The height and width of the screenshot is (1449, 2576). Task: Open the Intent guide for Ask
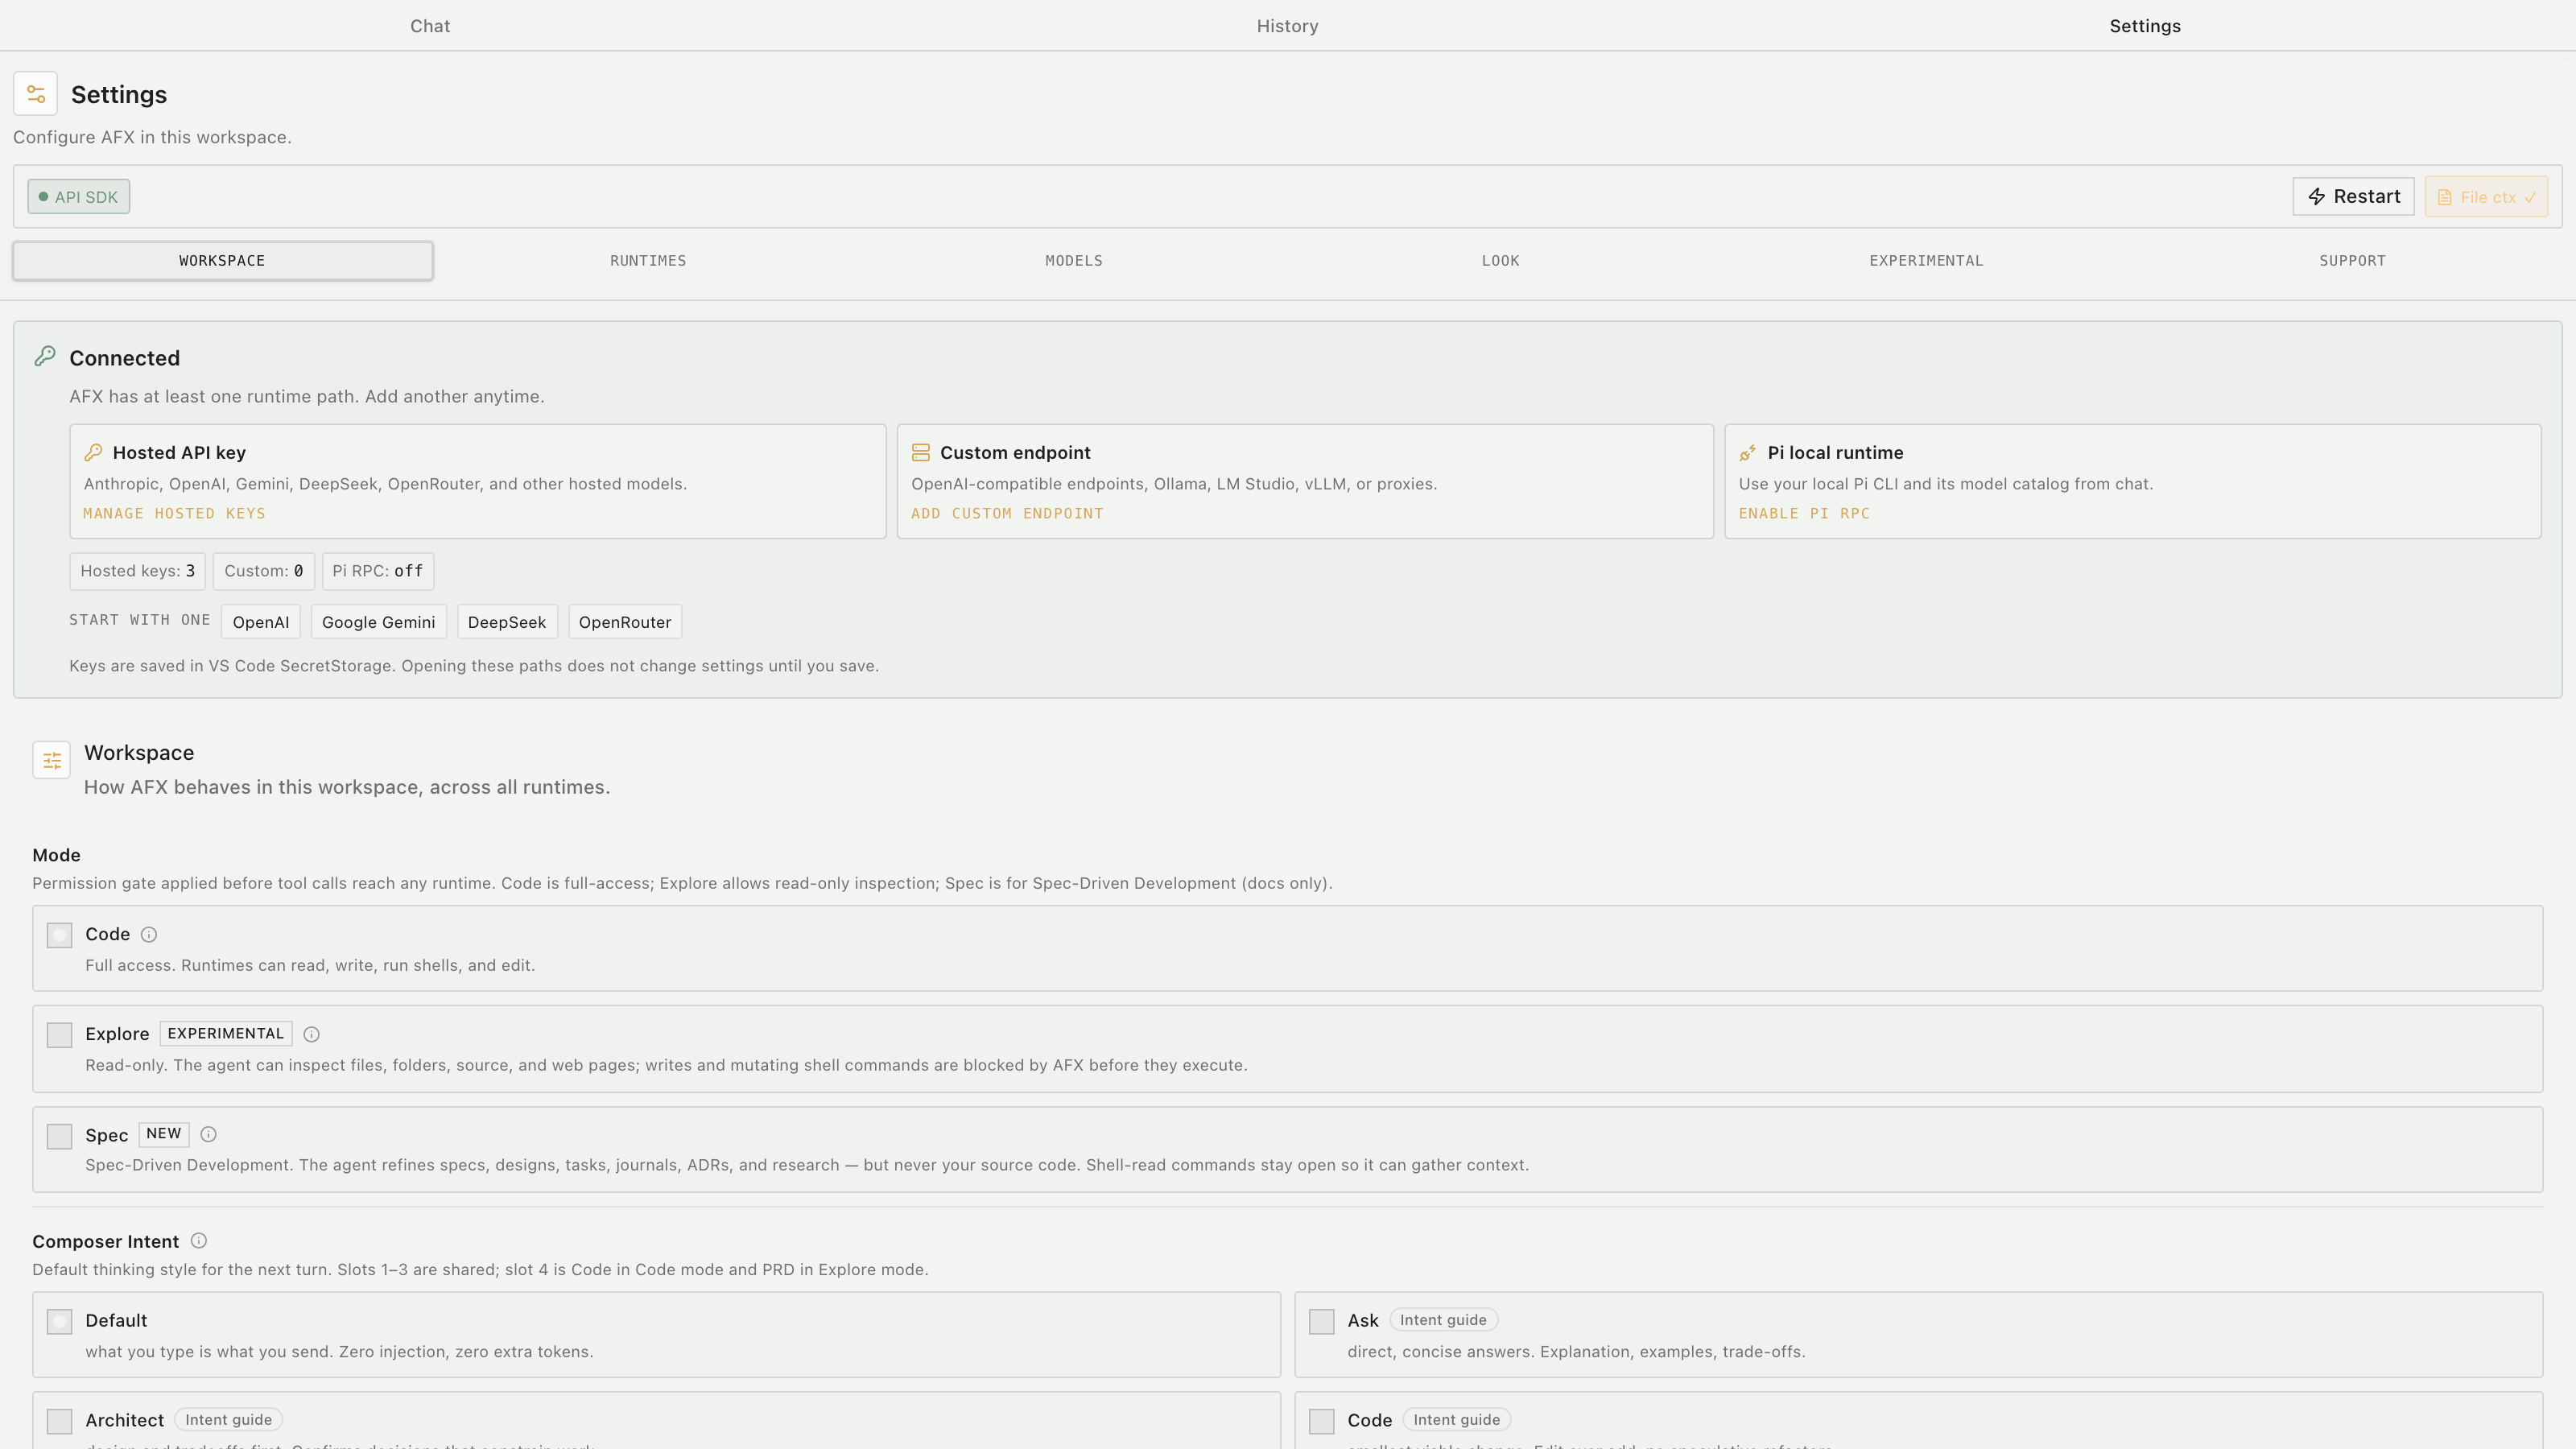click(x=1443, y=1320)
